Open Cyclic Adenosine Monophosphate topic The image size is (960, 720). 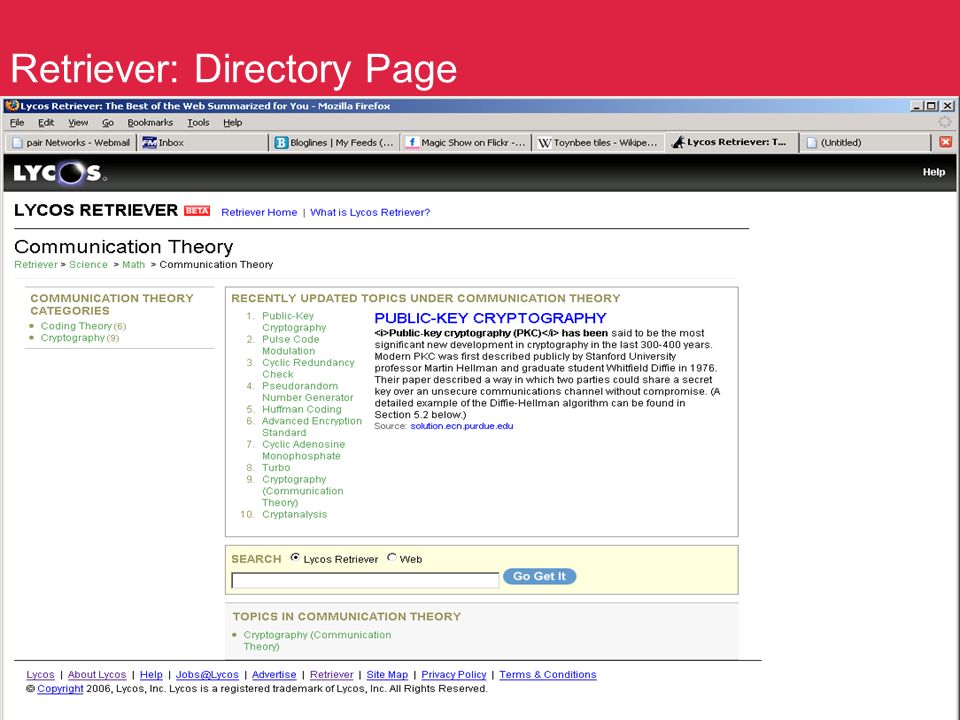coord(304,450)
